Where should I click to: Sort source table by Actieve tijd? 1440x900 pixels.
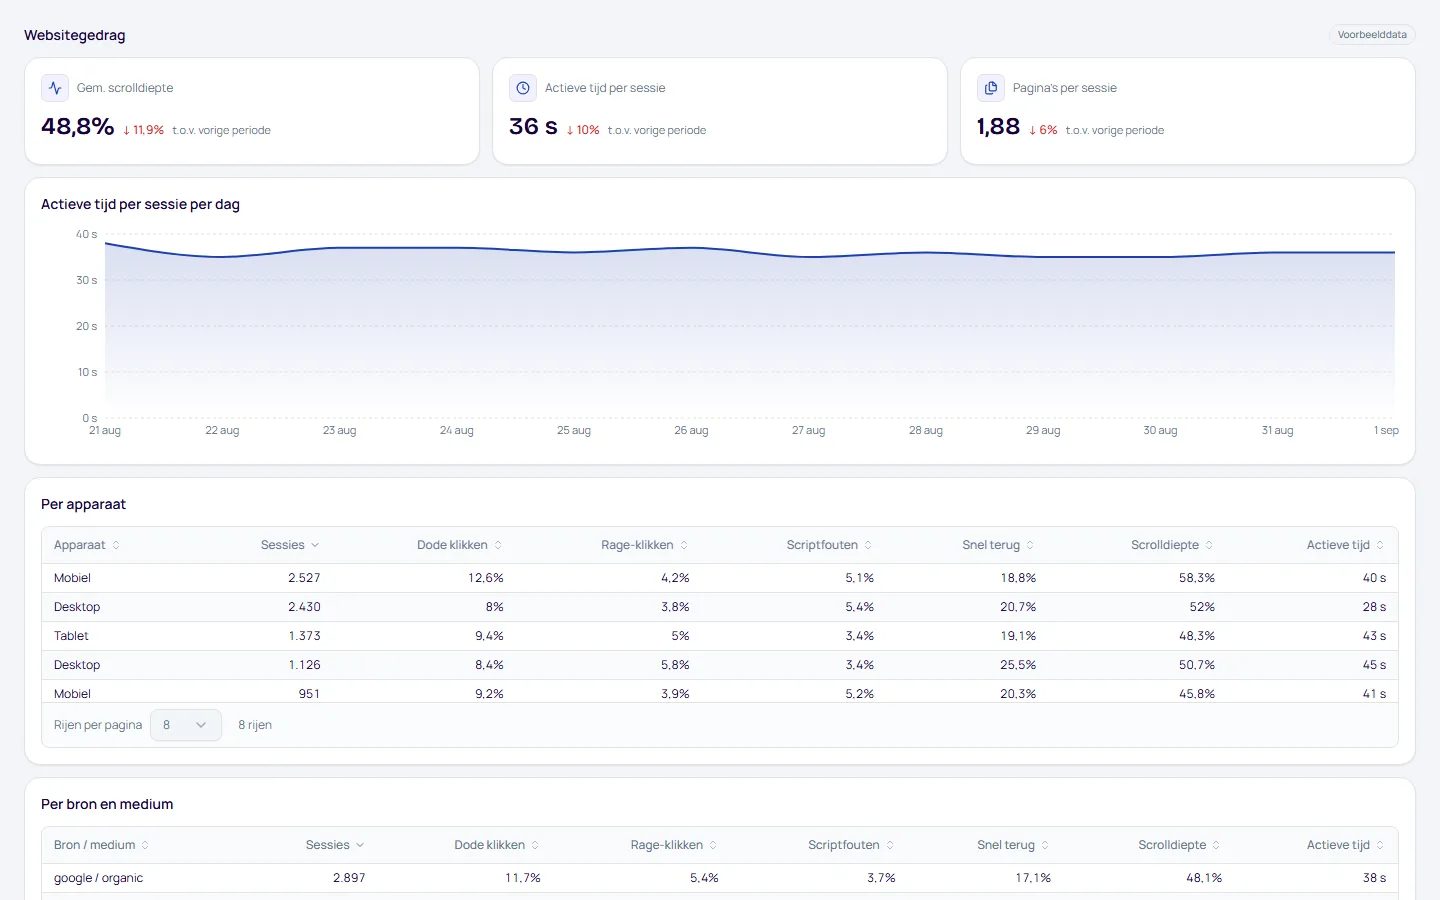1346,845
